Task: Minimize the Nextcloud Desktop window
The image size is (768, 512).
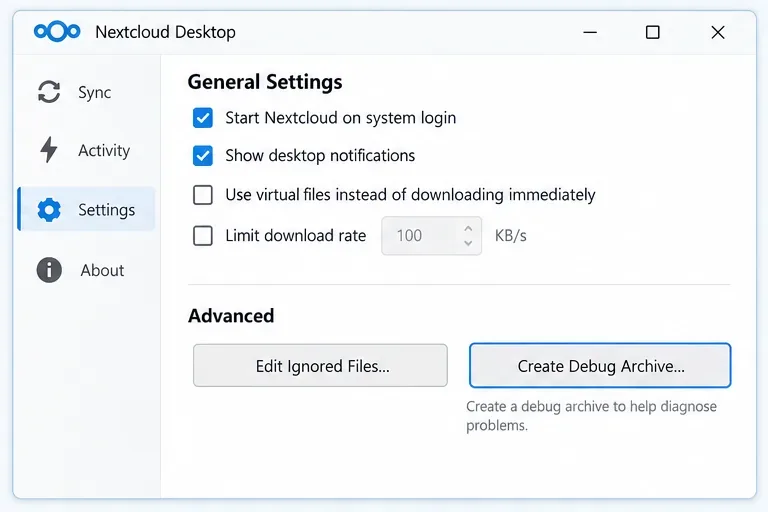Action: coord(590,32)
